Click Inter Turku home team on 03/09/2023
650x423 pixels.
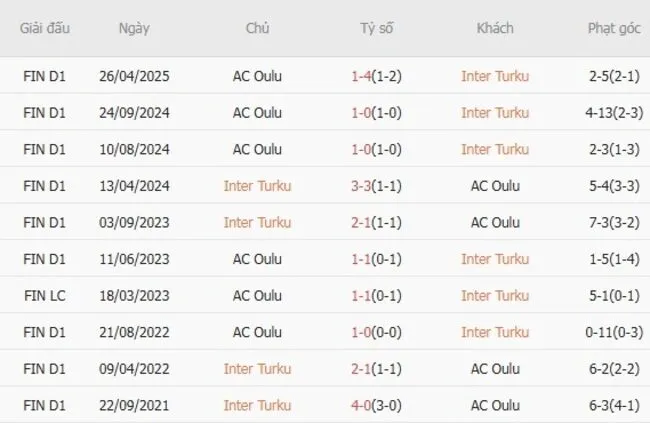pyautogui.click(x=257, y=222)
